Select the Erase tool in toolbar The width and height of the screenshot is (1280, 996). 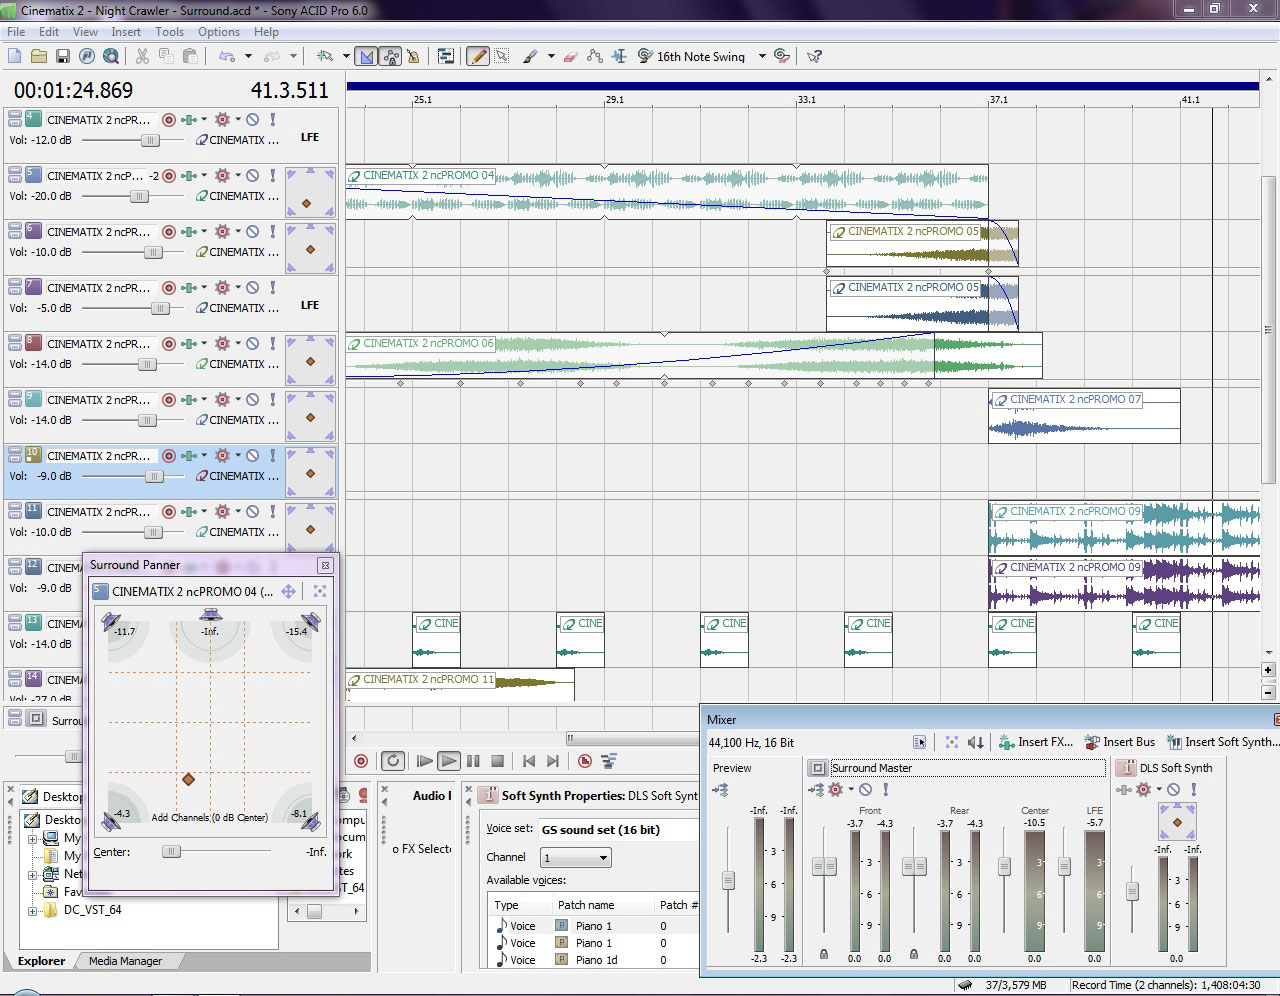(571, 57)
